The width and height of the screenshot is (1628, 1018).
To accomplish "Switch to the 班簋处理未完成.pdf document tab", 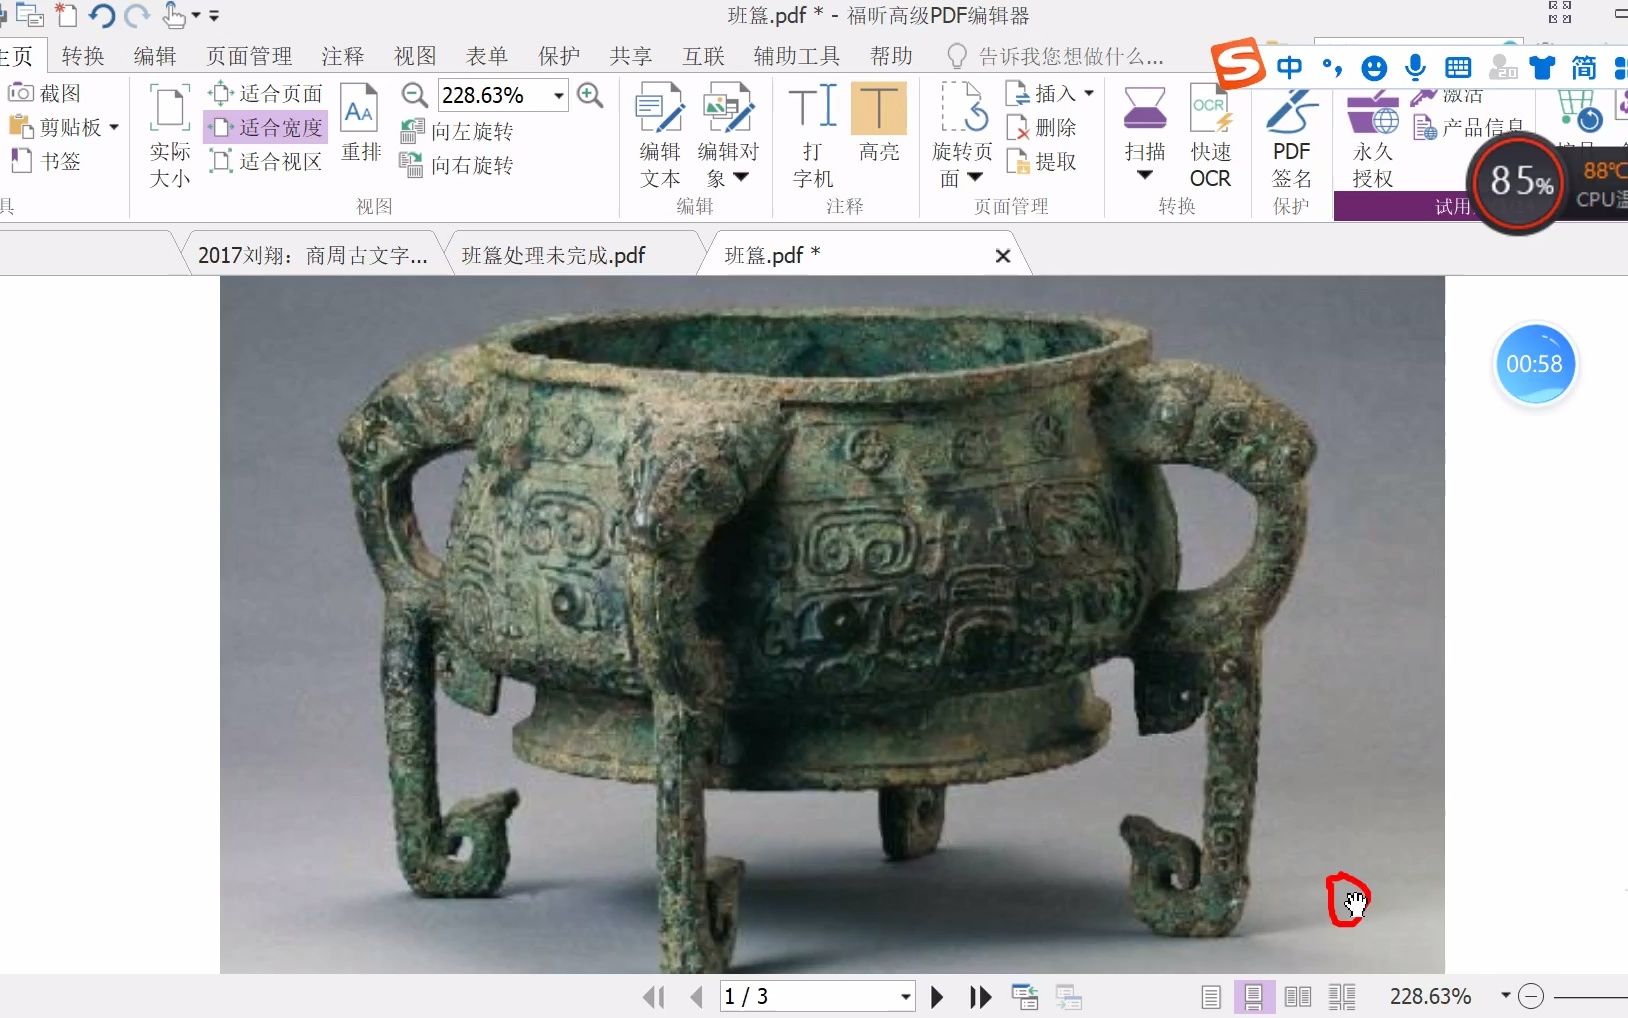I will pyautogui.click(x=554, y=255).
